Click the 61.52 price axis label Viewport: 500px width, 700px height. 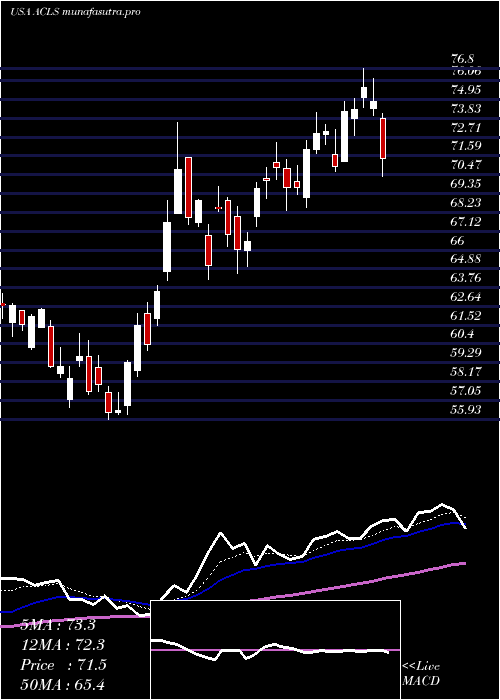pos(466,316)
